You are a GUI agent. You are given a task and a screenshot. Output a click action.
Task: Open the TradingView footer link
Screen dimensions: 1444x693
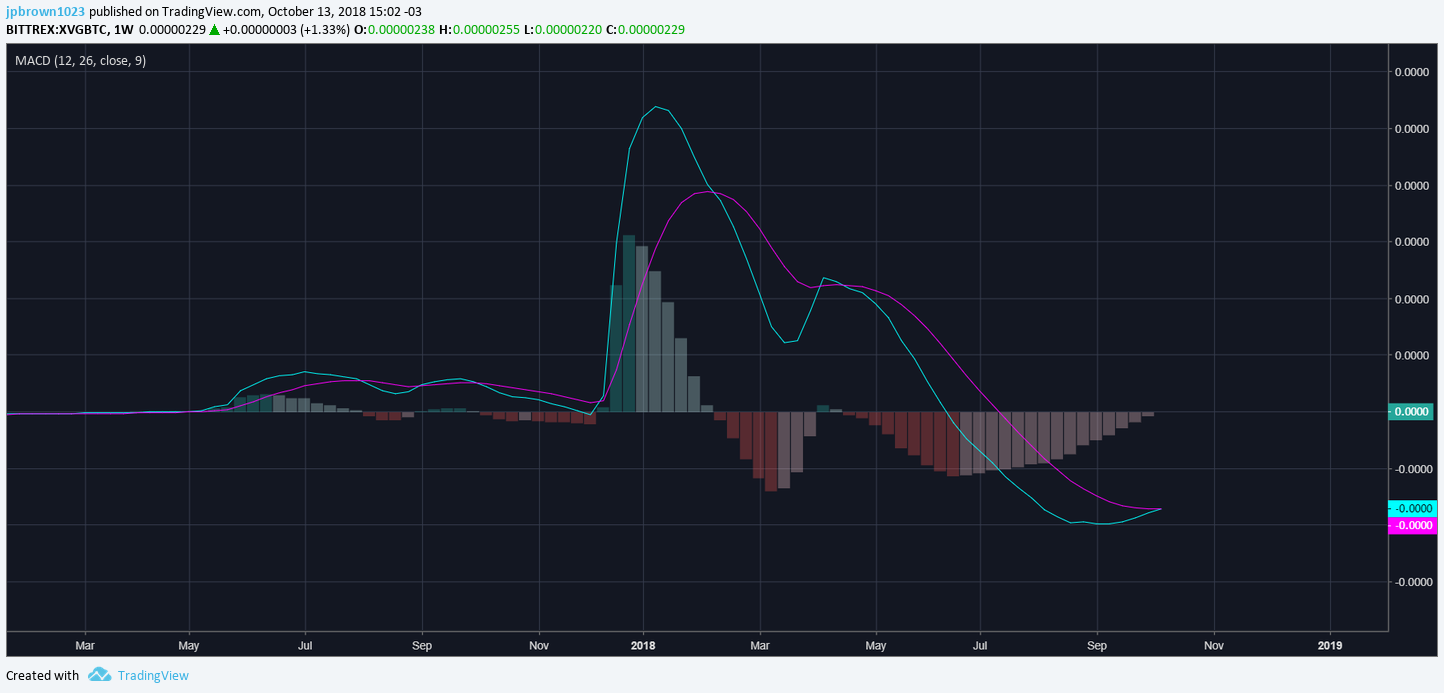[x=153, y=675]
